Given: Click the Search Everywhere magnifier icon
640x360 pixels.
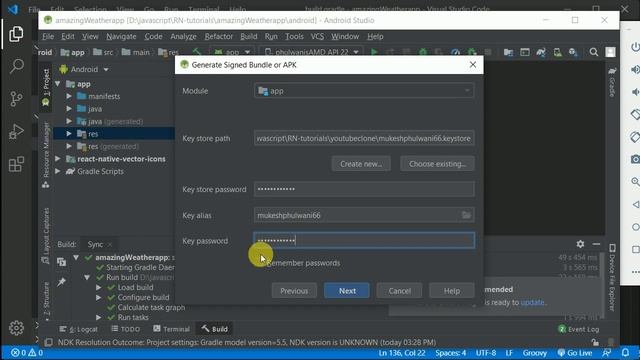Looking at the screenshot, I should pos(594,52).
